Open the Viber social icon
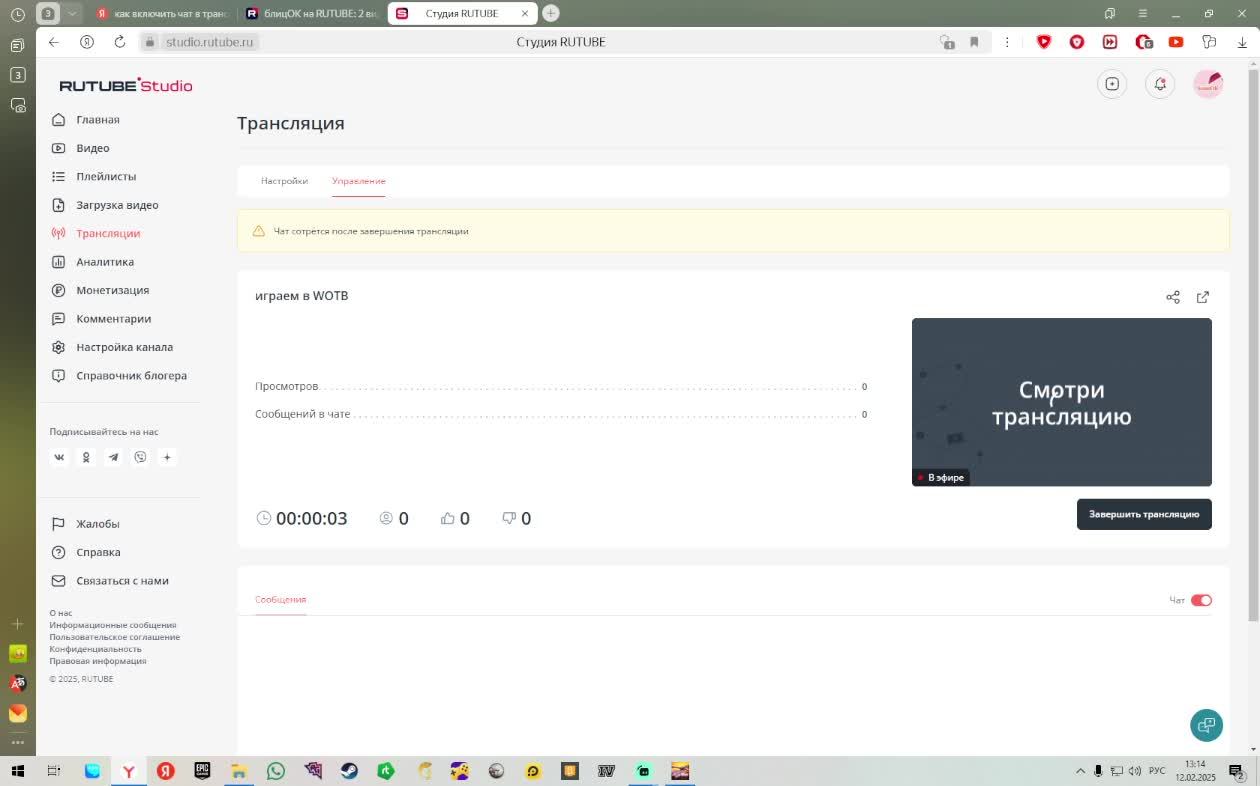This screenshot has width=1260, height=786. click(x=140, y=457)
